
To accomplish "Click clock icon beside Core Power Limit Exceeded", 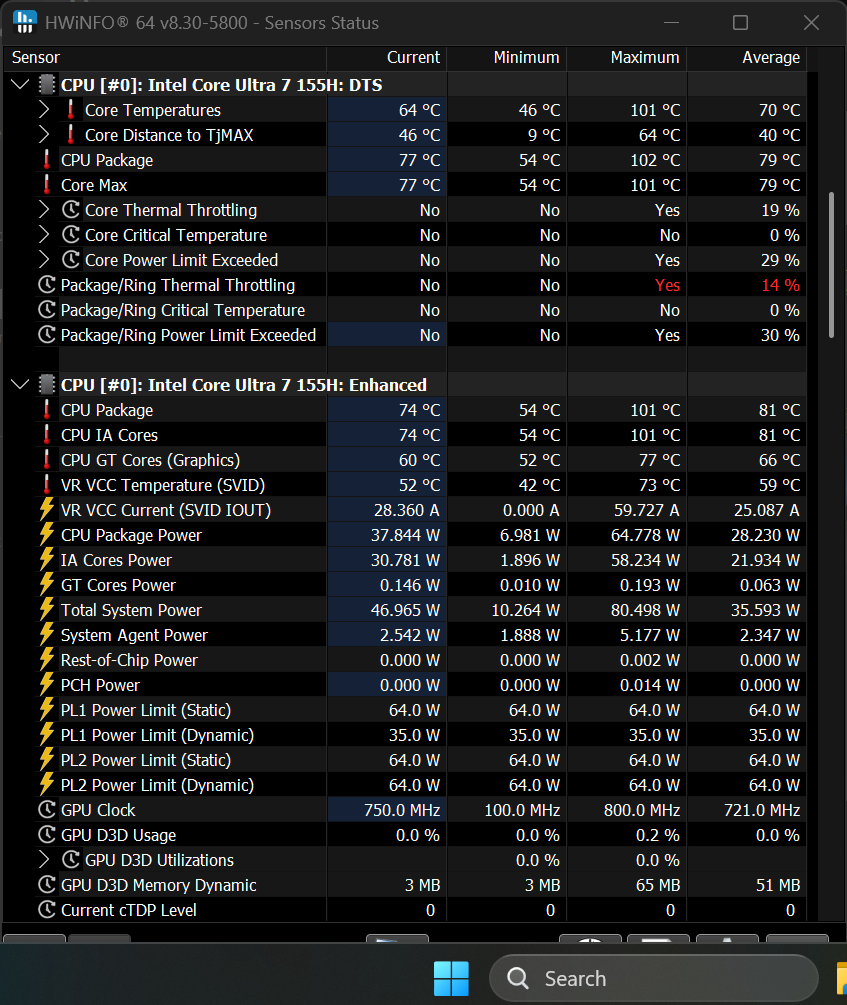I will tap(71, 260).
